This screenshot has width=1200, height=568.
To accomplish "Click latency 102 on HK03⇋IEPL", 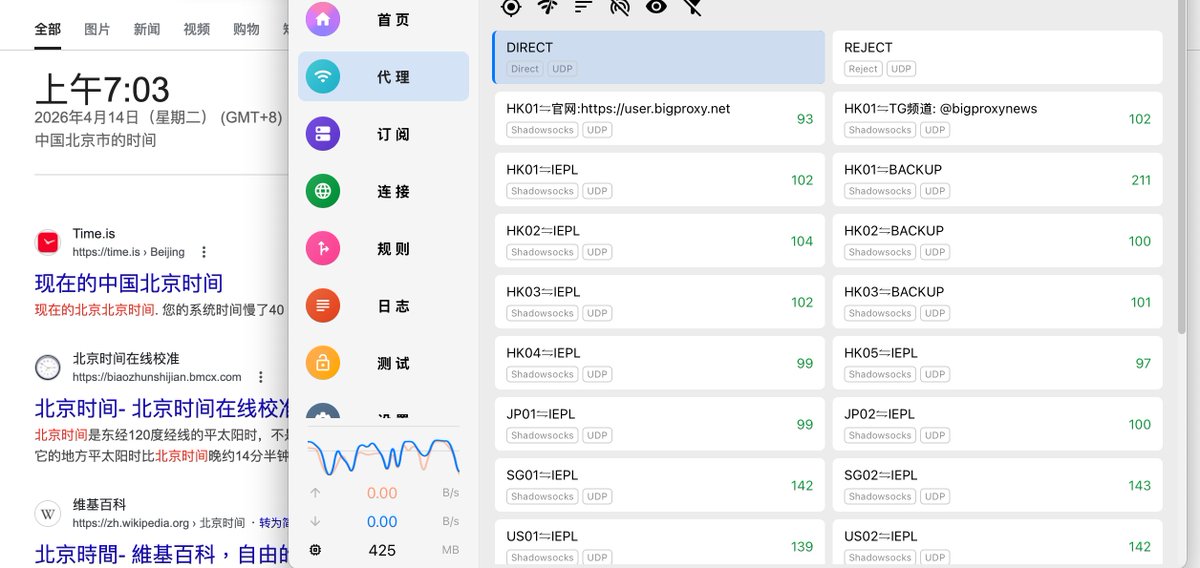I will [x=802, y=302].
